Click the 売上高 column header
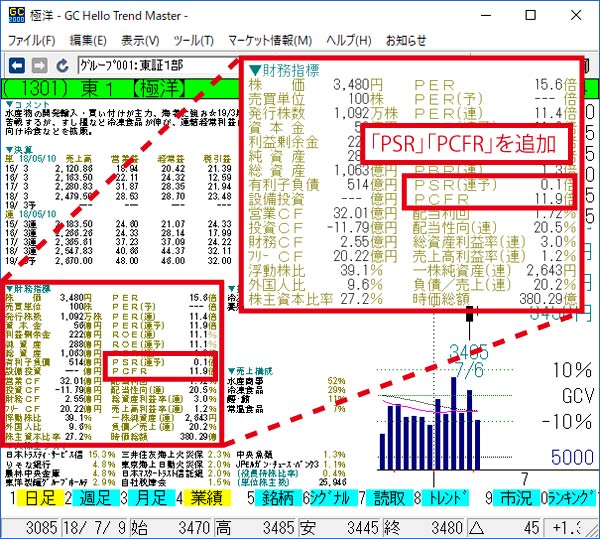This screenshot has width=600, height=539. [x=79, y=159]
